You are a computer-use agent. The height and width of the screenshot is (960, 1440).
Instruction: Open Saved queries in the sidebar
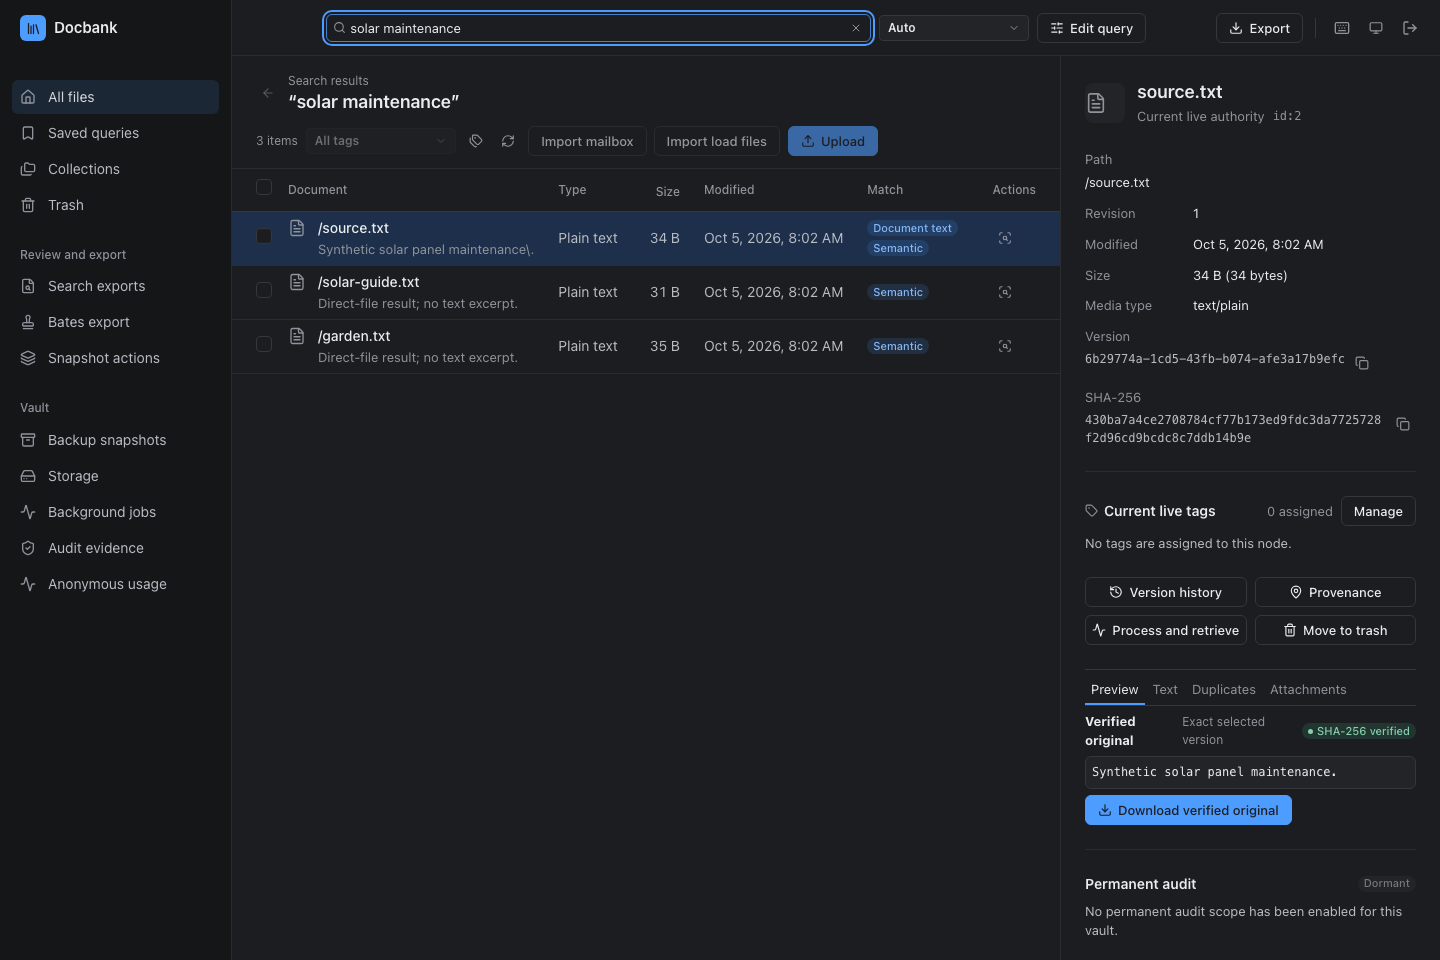(115, 133)
